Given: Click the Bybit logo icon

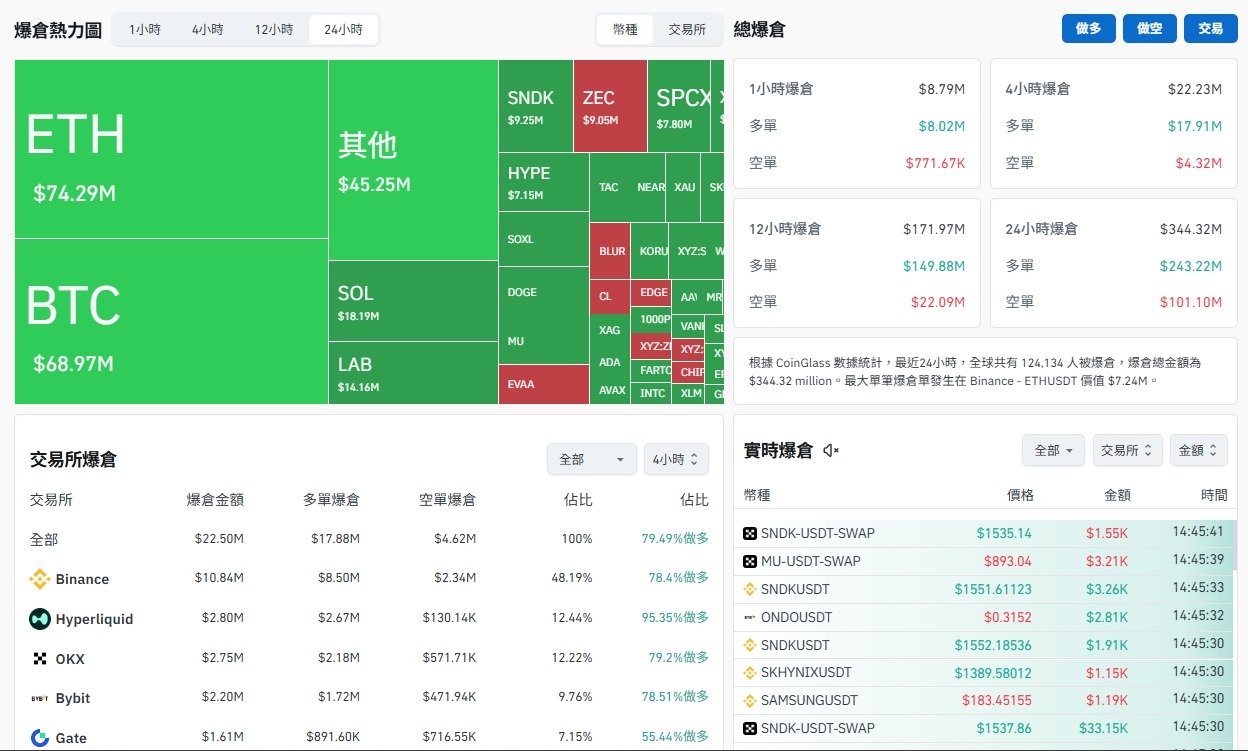Looking at the screenshot, I should (40, 698).
